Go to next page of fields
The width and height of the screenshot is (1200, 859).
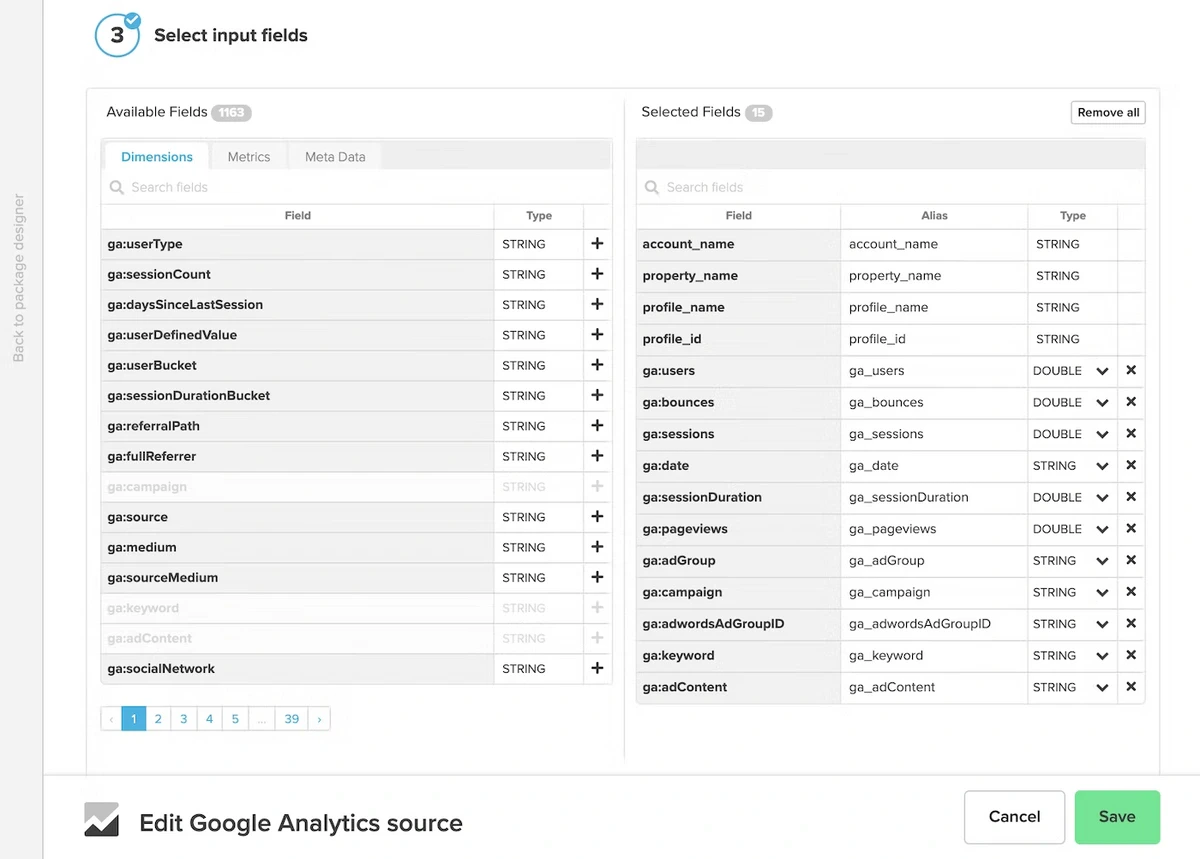[x=319, y=719]
